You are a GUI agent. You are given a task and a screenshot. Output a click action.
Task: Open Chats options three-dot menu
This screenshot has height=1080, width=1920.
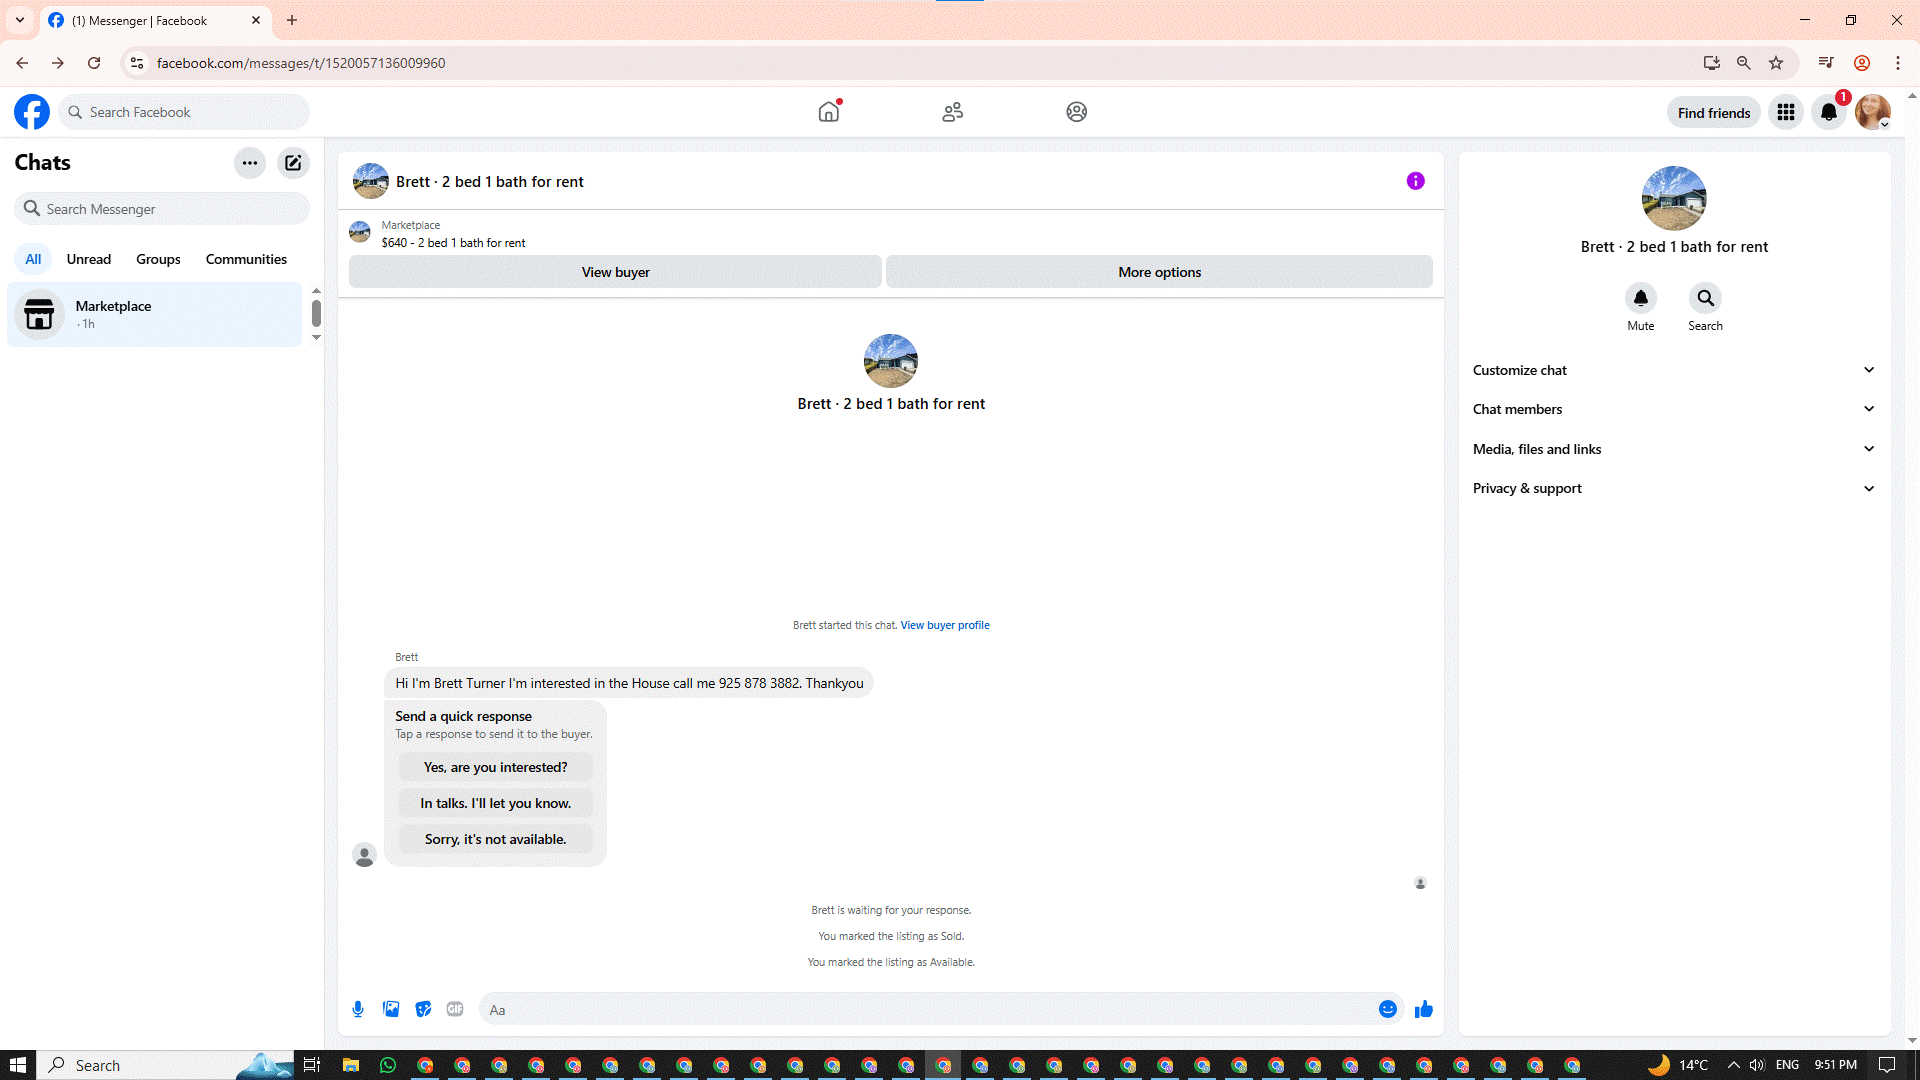point(250,163)
